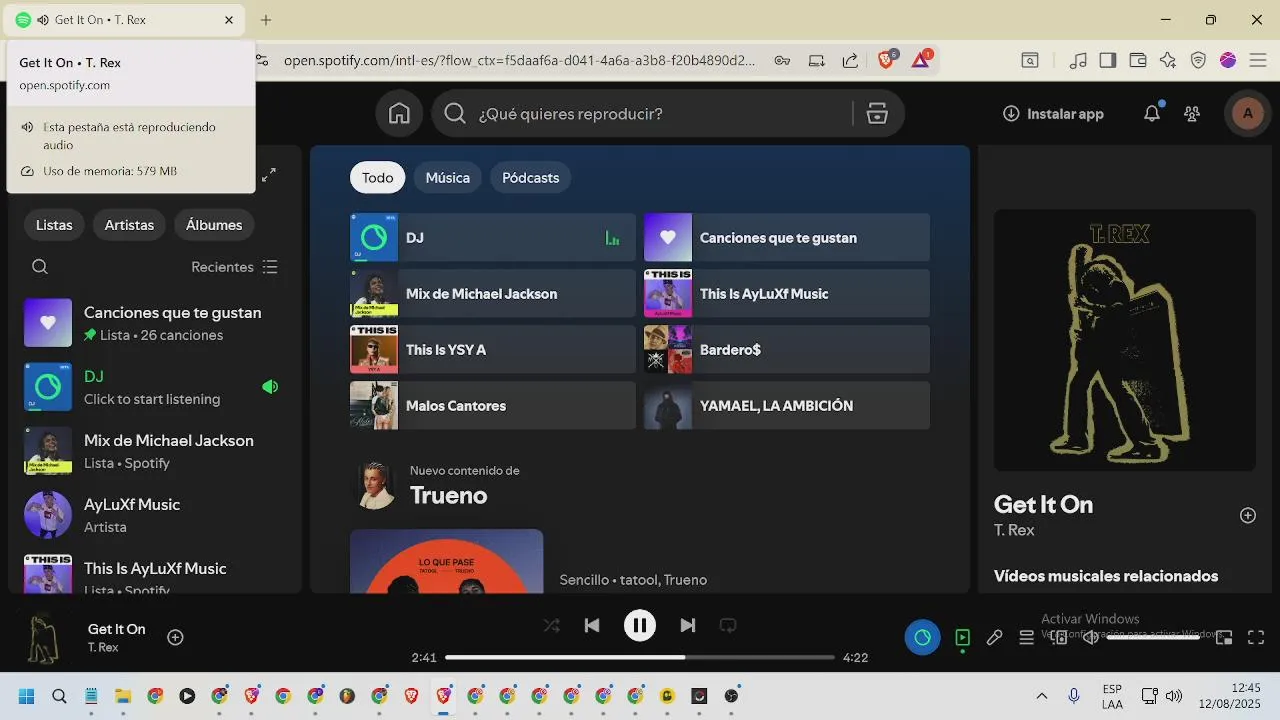Open the Bardero$ card
The image size is (1280, 720).
pyautogui.click(x=787, y=349)
